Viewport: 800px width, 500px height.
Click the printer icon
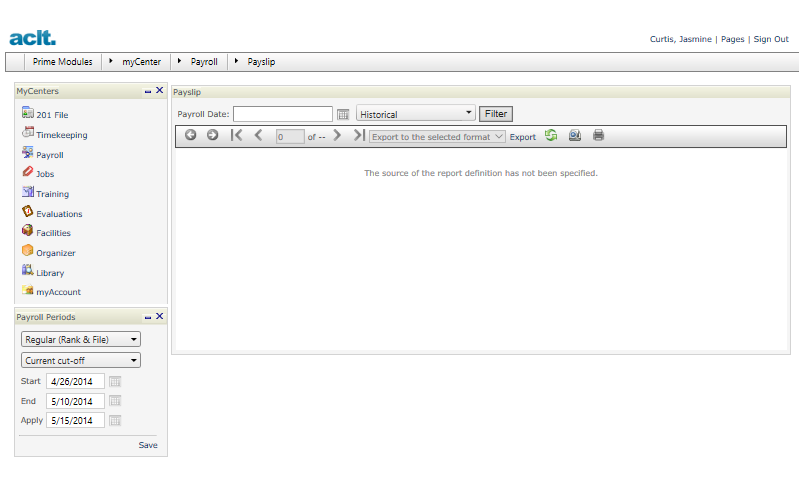(598, 135)
